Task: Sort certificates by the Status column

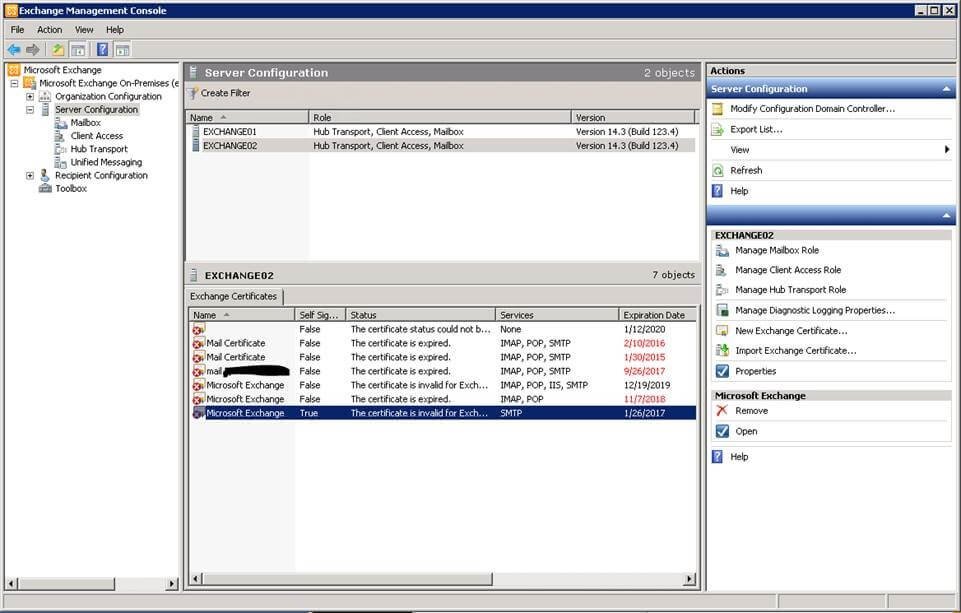Action: [x=420, y=315]
